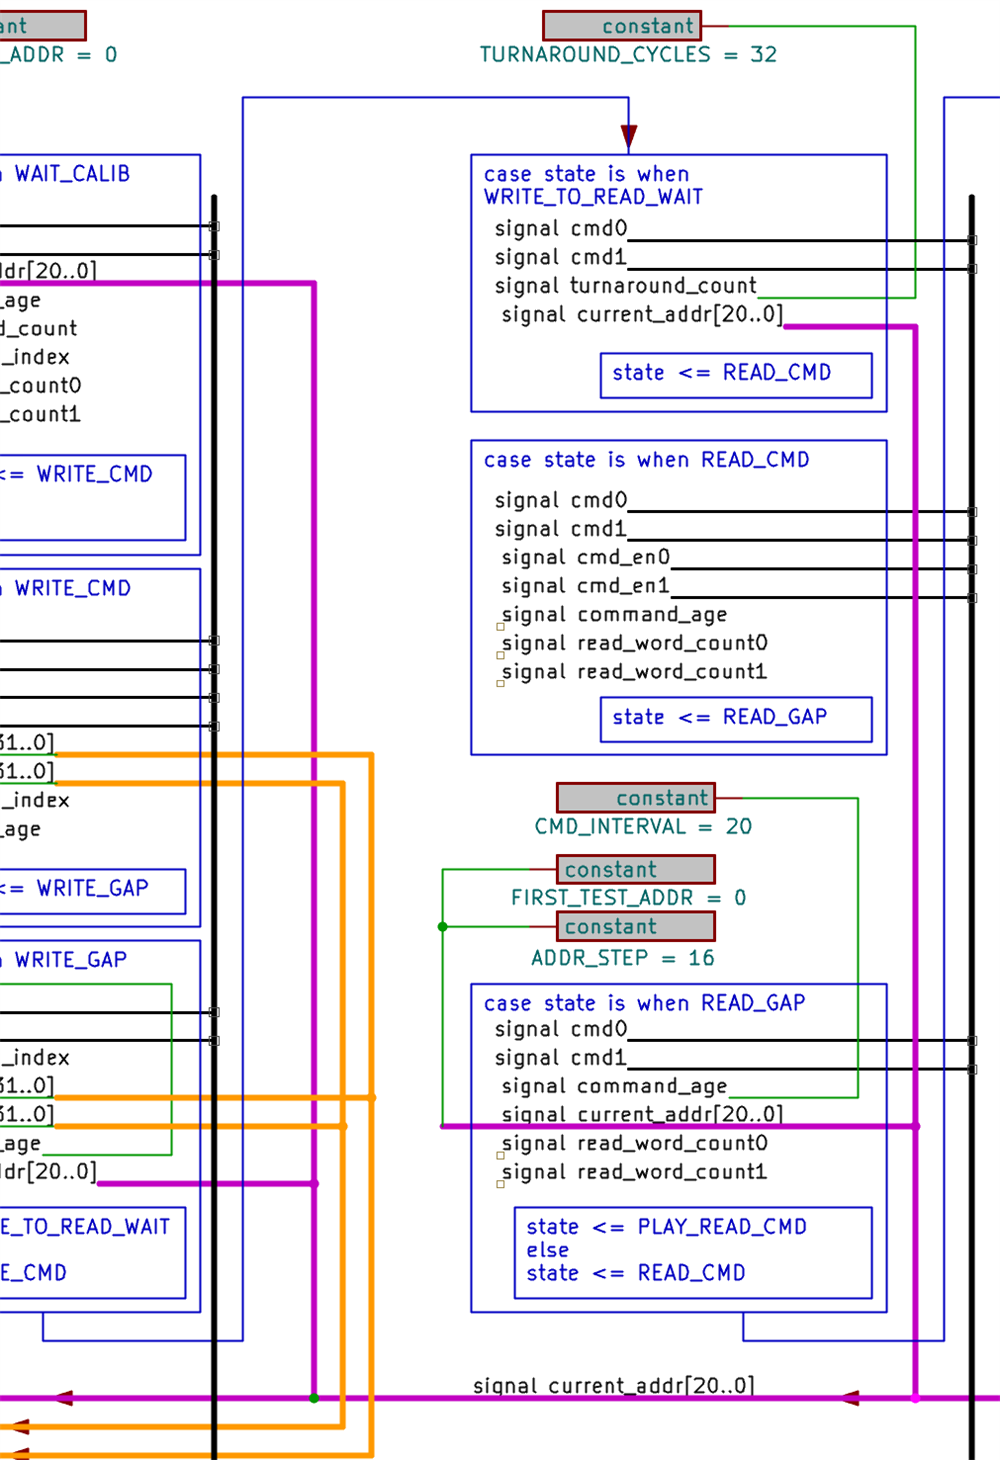Click the "signal turnaround_count" label
Screen dimensions: 1000x1460
pos(626,286)
